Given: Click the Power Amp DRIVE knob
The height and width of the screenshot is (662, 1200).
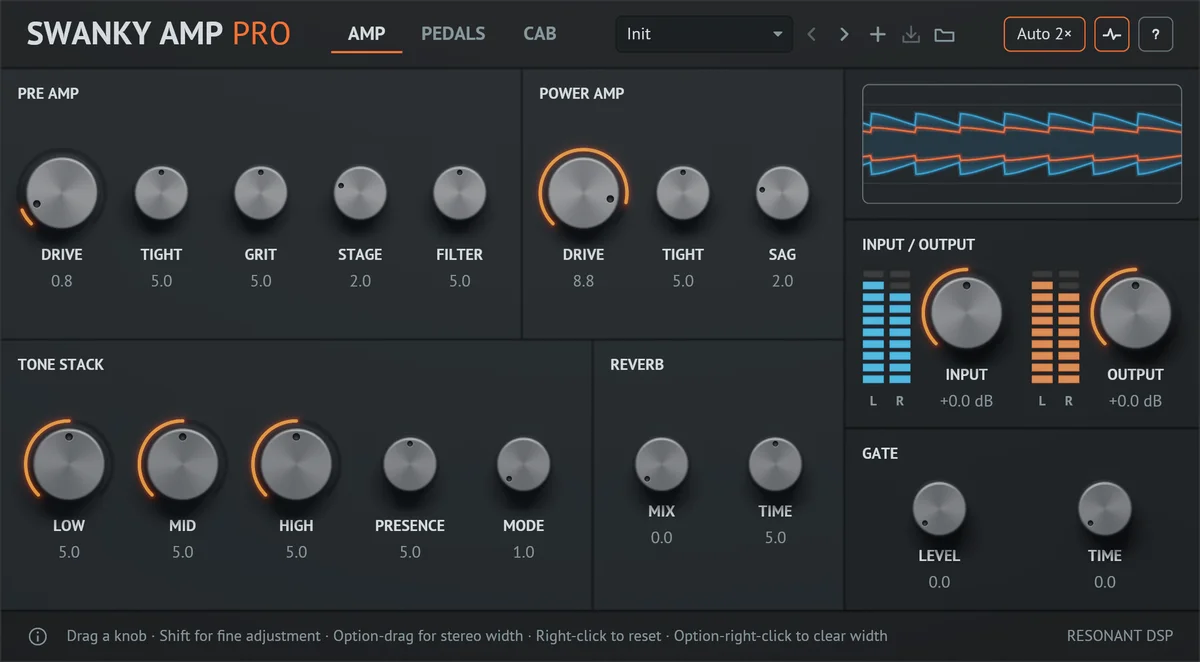Looking at the screenshot, I should click(x=584, y=193).
